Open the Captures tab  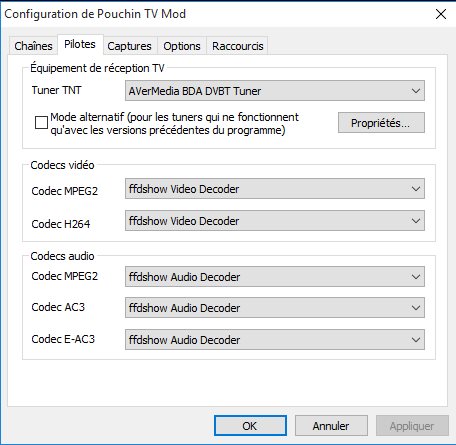tap(129, 46)
